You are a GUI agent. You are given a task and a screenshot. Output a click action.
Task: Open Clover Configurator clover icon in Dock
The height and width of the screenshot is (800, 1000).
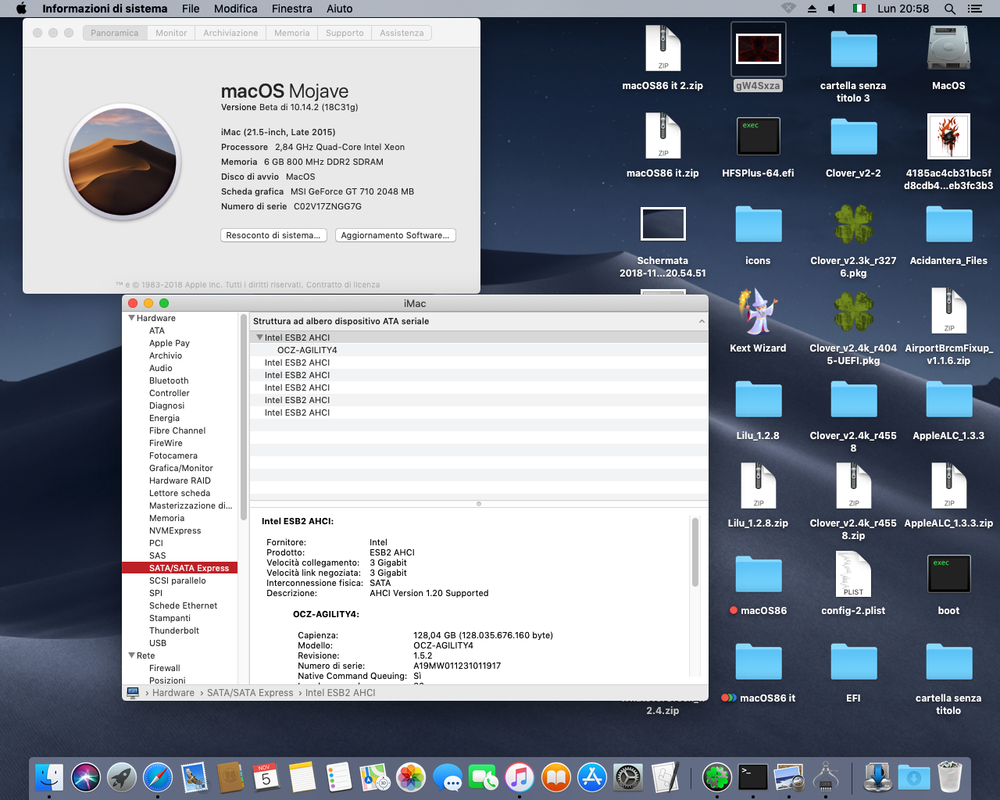717,777
